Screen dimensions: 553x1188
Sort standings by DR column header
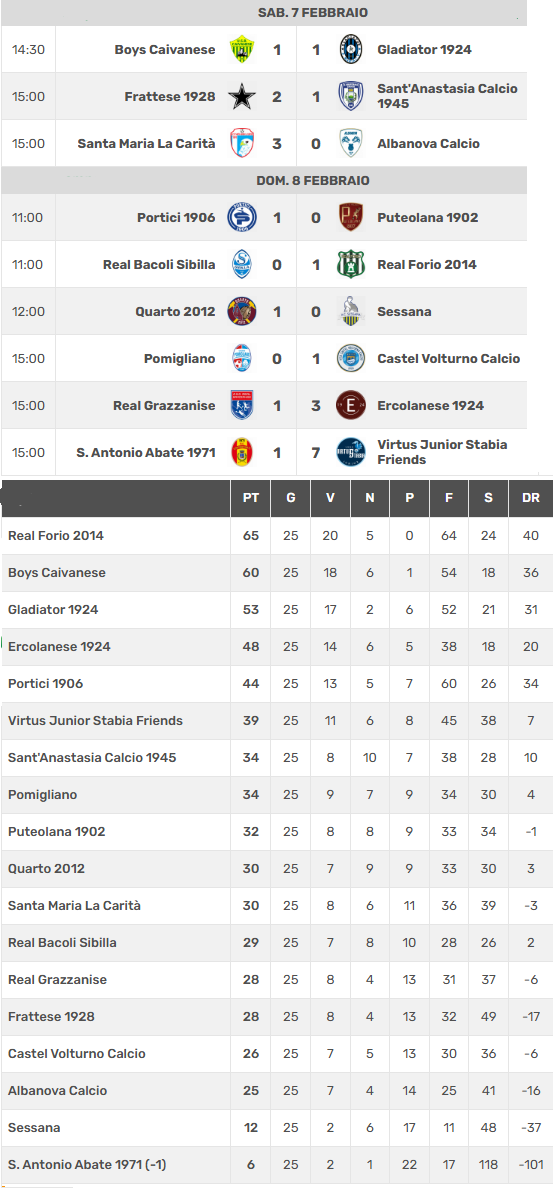coord(531,498)
